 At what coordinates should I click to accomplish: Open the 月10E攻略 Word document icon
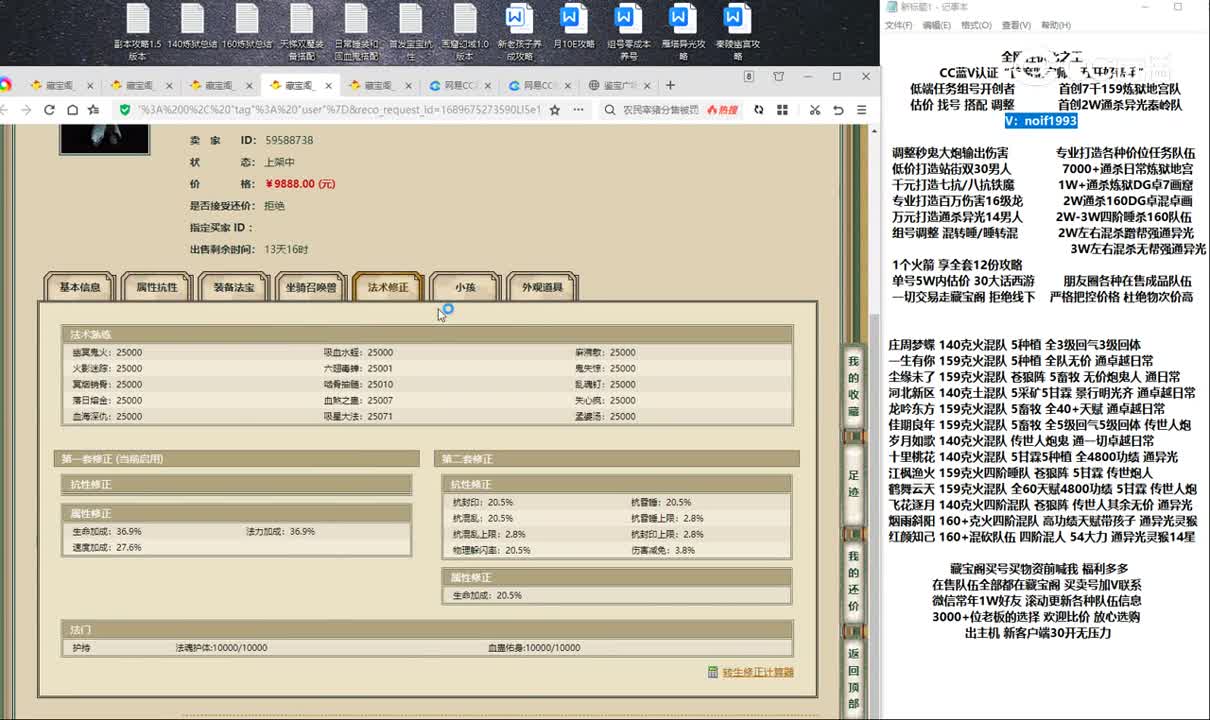[x=573, y=27]
